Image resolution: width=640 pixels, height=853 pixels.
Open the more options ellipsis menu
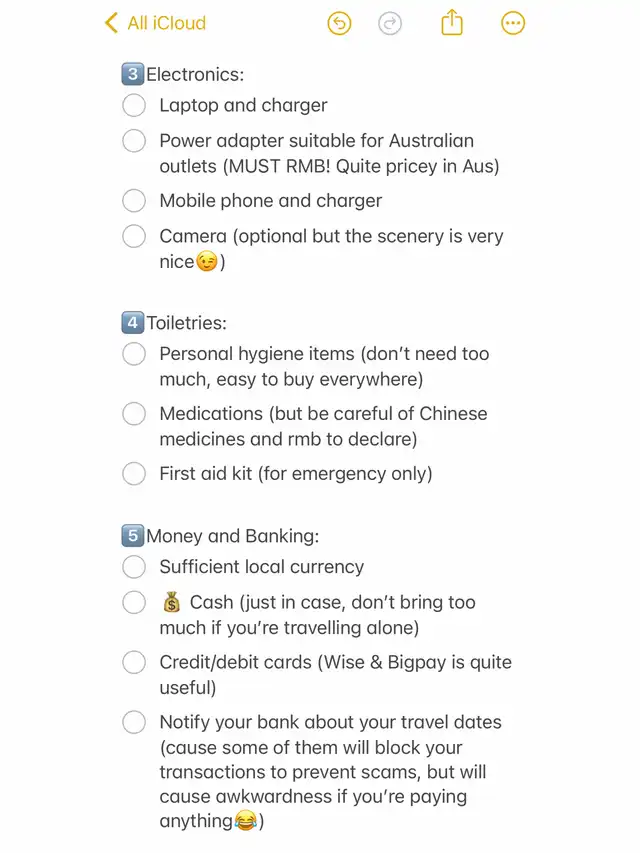click(x=513, y=23)
